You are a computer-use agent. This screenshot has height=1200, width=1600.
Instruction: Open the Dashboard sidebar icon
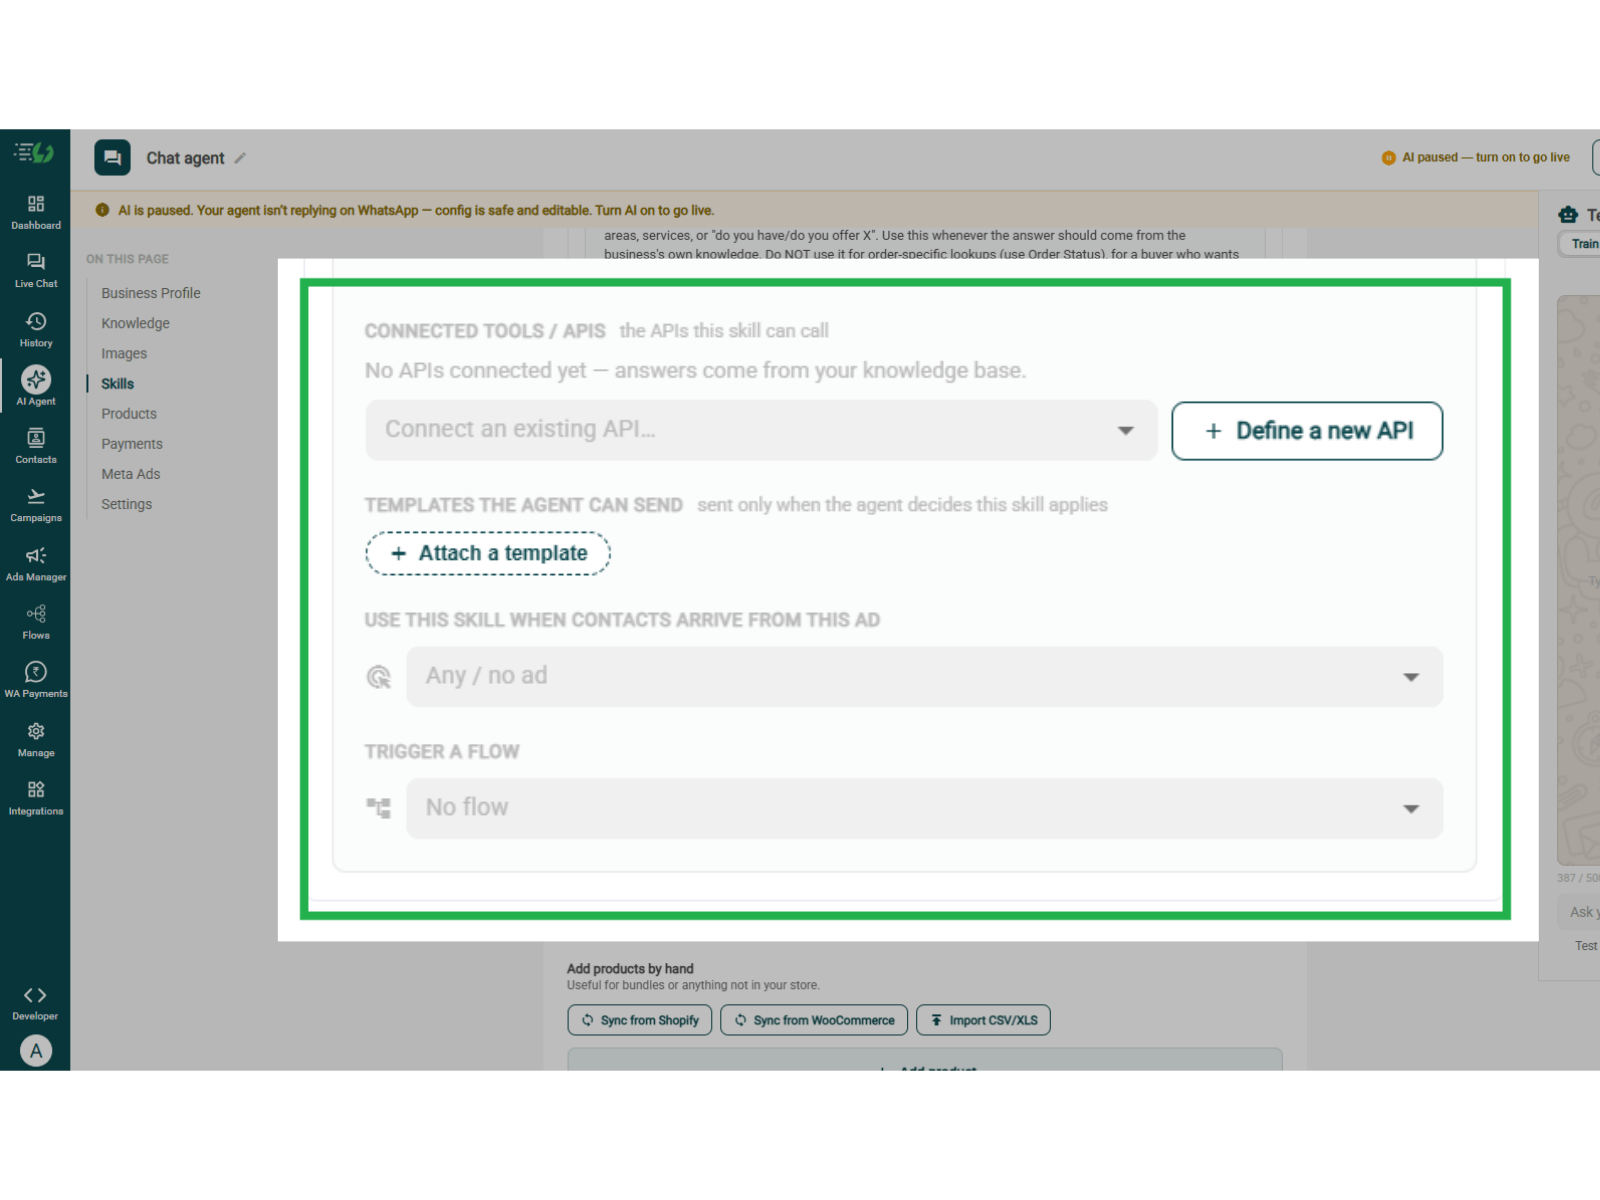coord(36,204)
